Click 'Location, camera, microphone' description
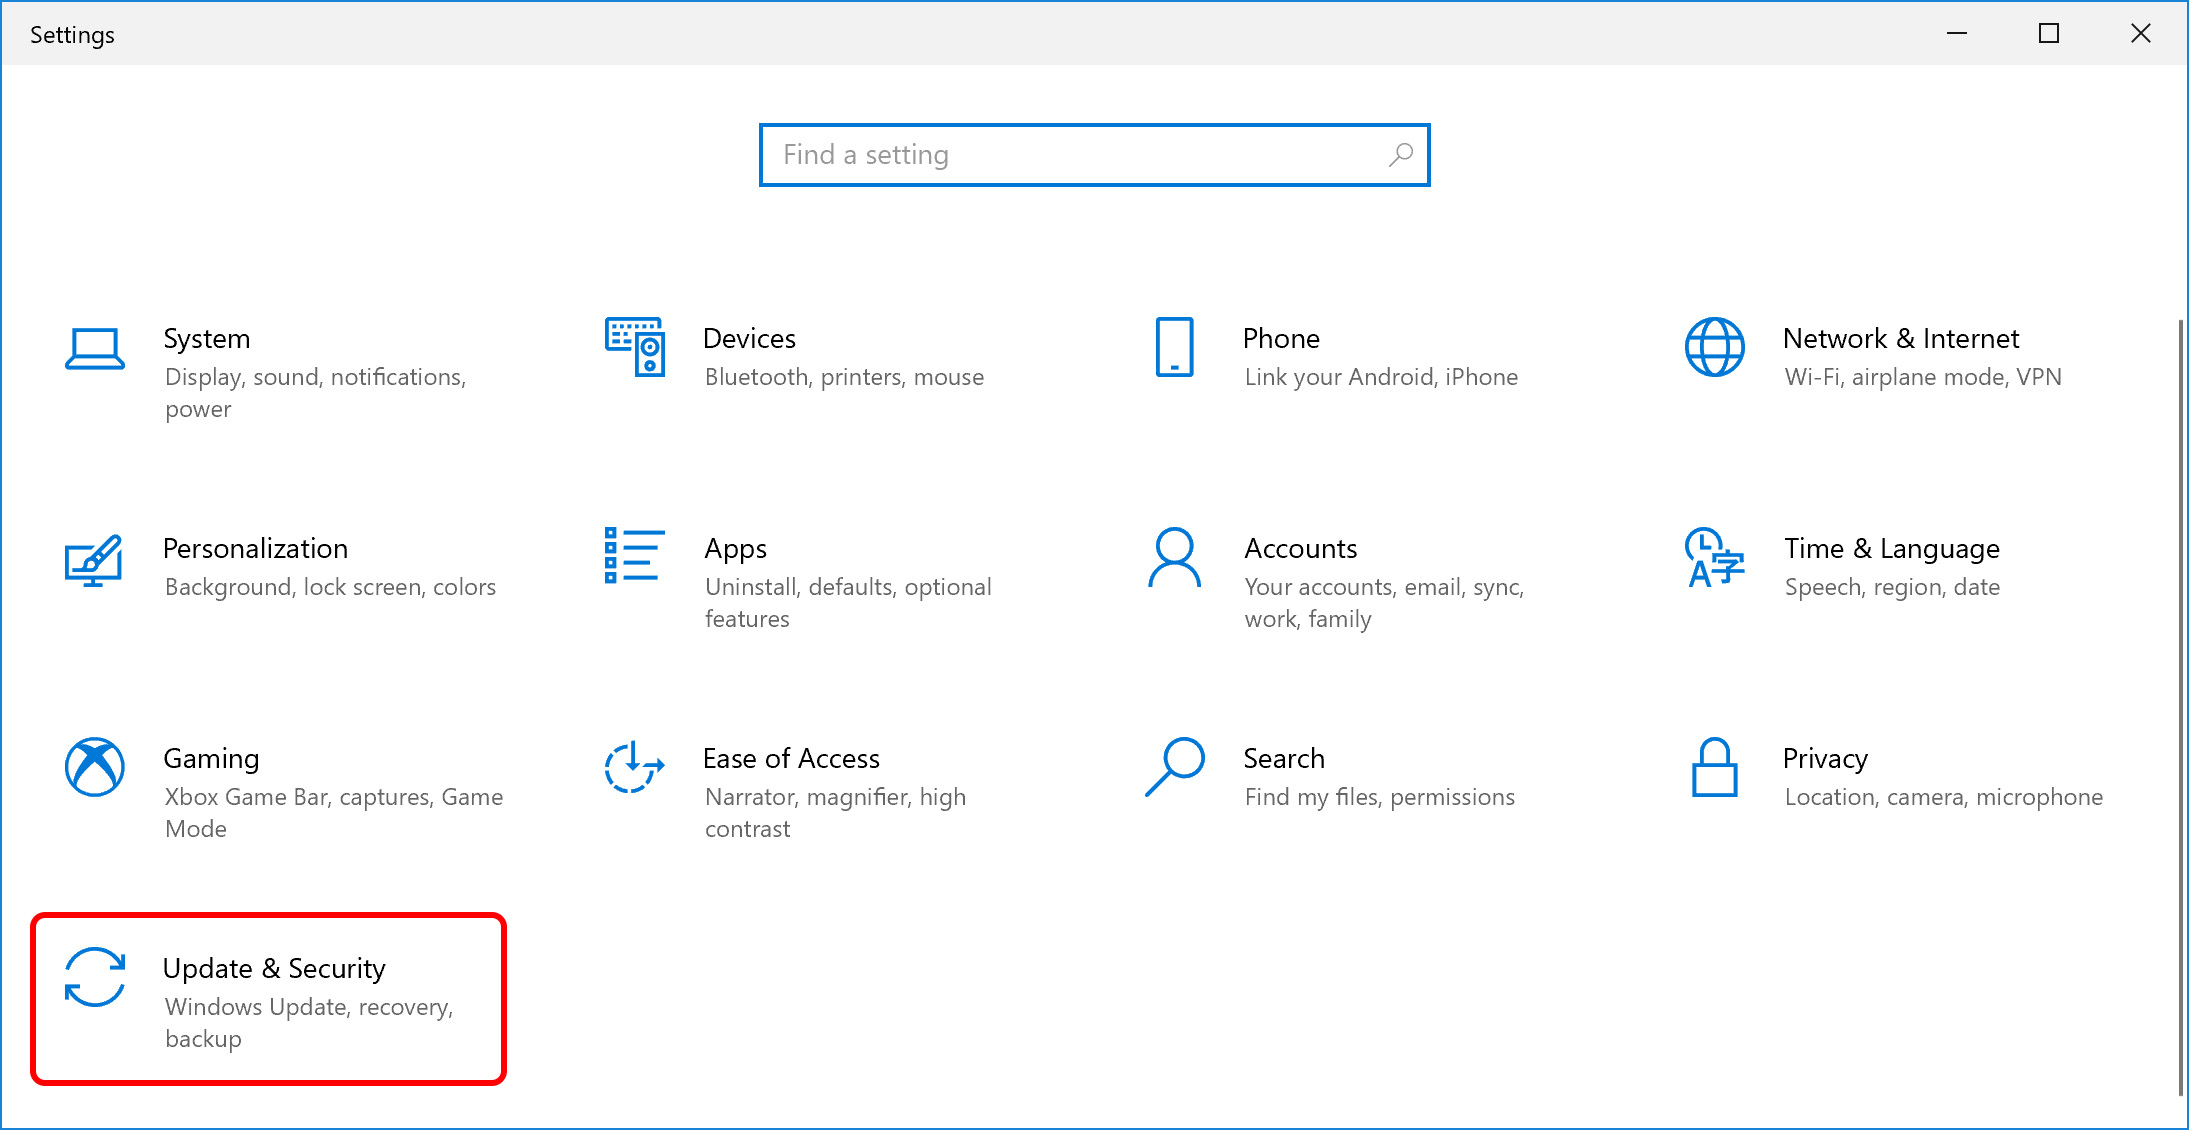This screenshot has width=2189, height=1130. point(1944,797)
